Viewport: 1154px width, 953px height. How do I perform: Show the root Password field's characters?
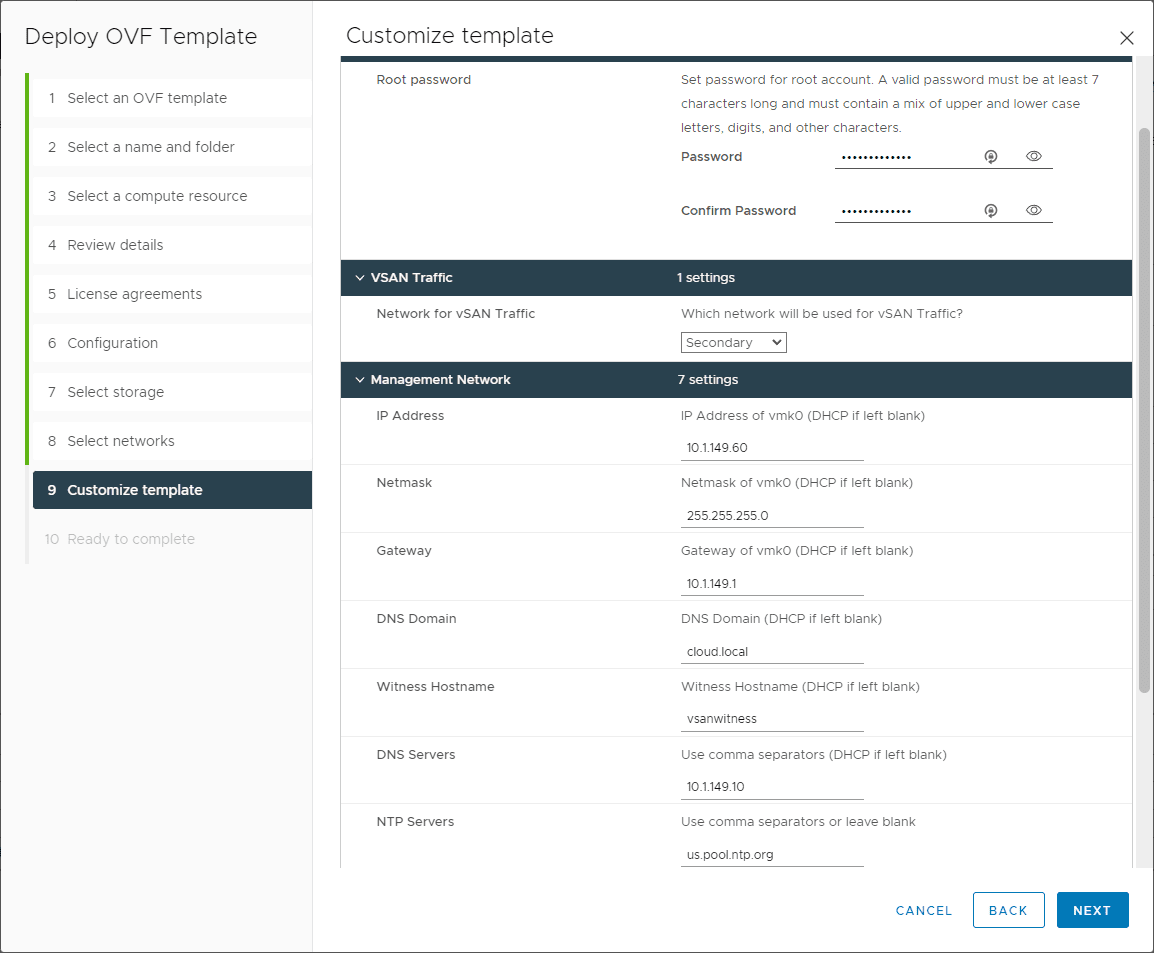coord(1034,156)
